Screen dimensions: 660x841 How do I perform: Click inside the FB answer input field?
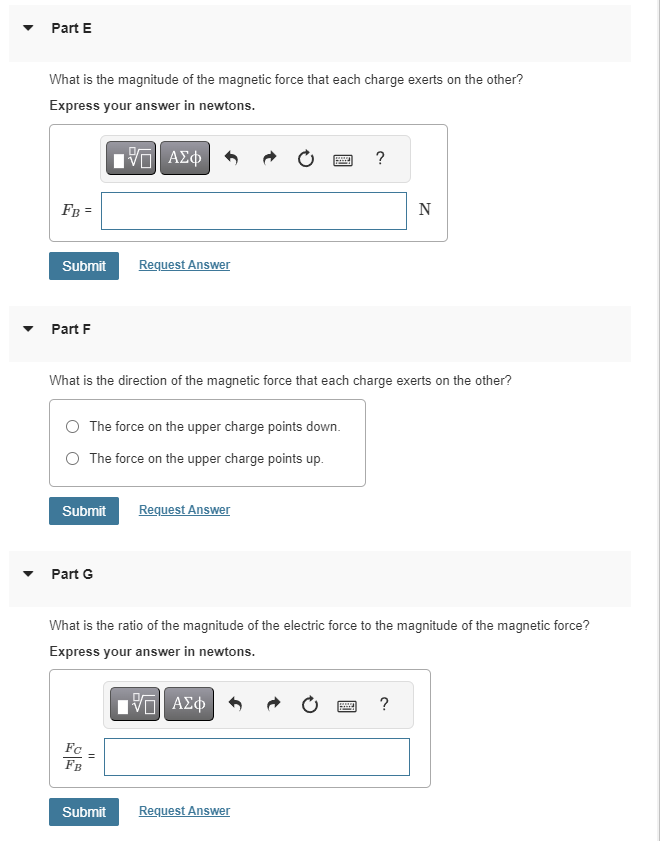click(x=253, y=211)
